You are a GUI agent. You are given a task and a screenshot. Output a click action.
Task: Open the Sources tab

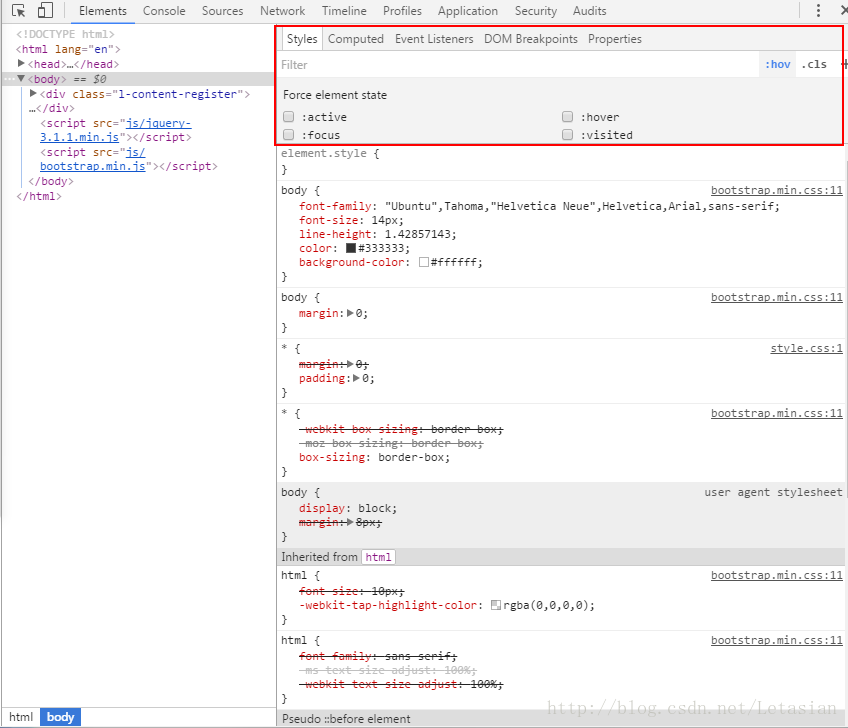pyautogui.click(x=222, y=11)
